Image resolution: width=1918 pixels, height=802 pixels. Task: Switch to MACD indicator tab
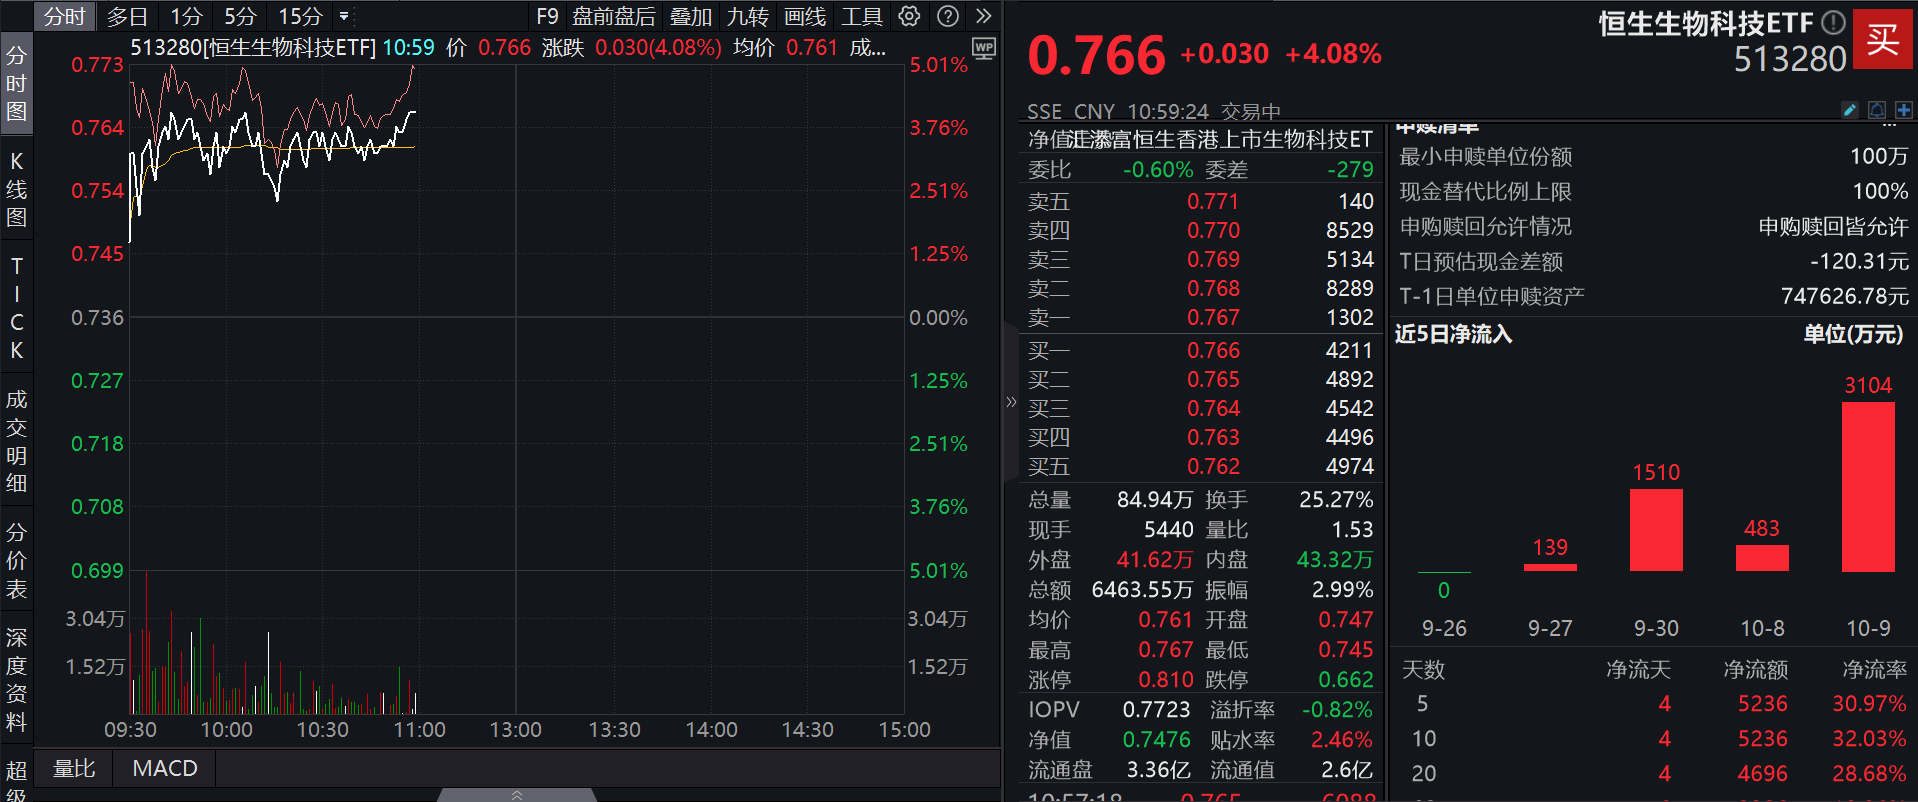pyautogui.click(x=165, y=768)
